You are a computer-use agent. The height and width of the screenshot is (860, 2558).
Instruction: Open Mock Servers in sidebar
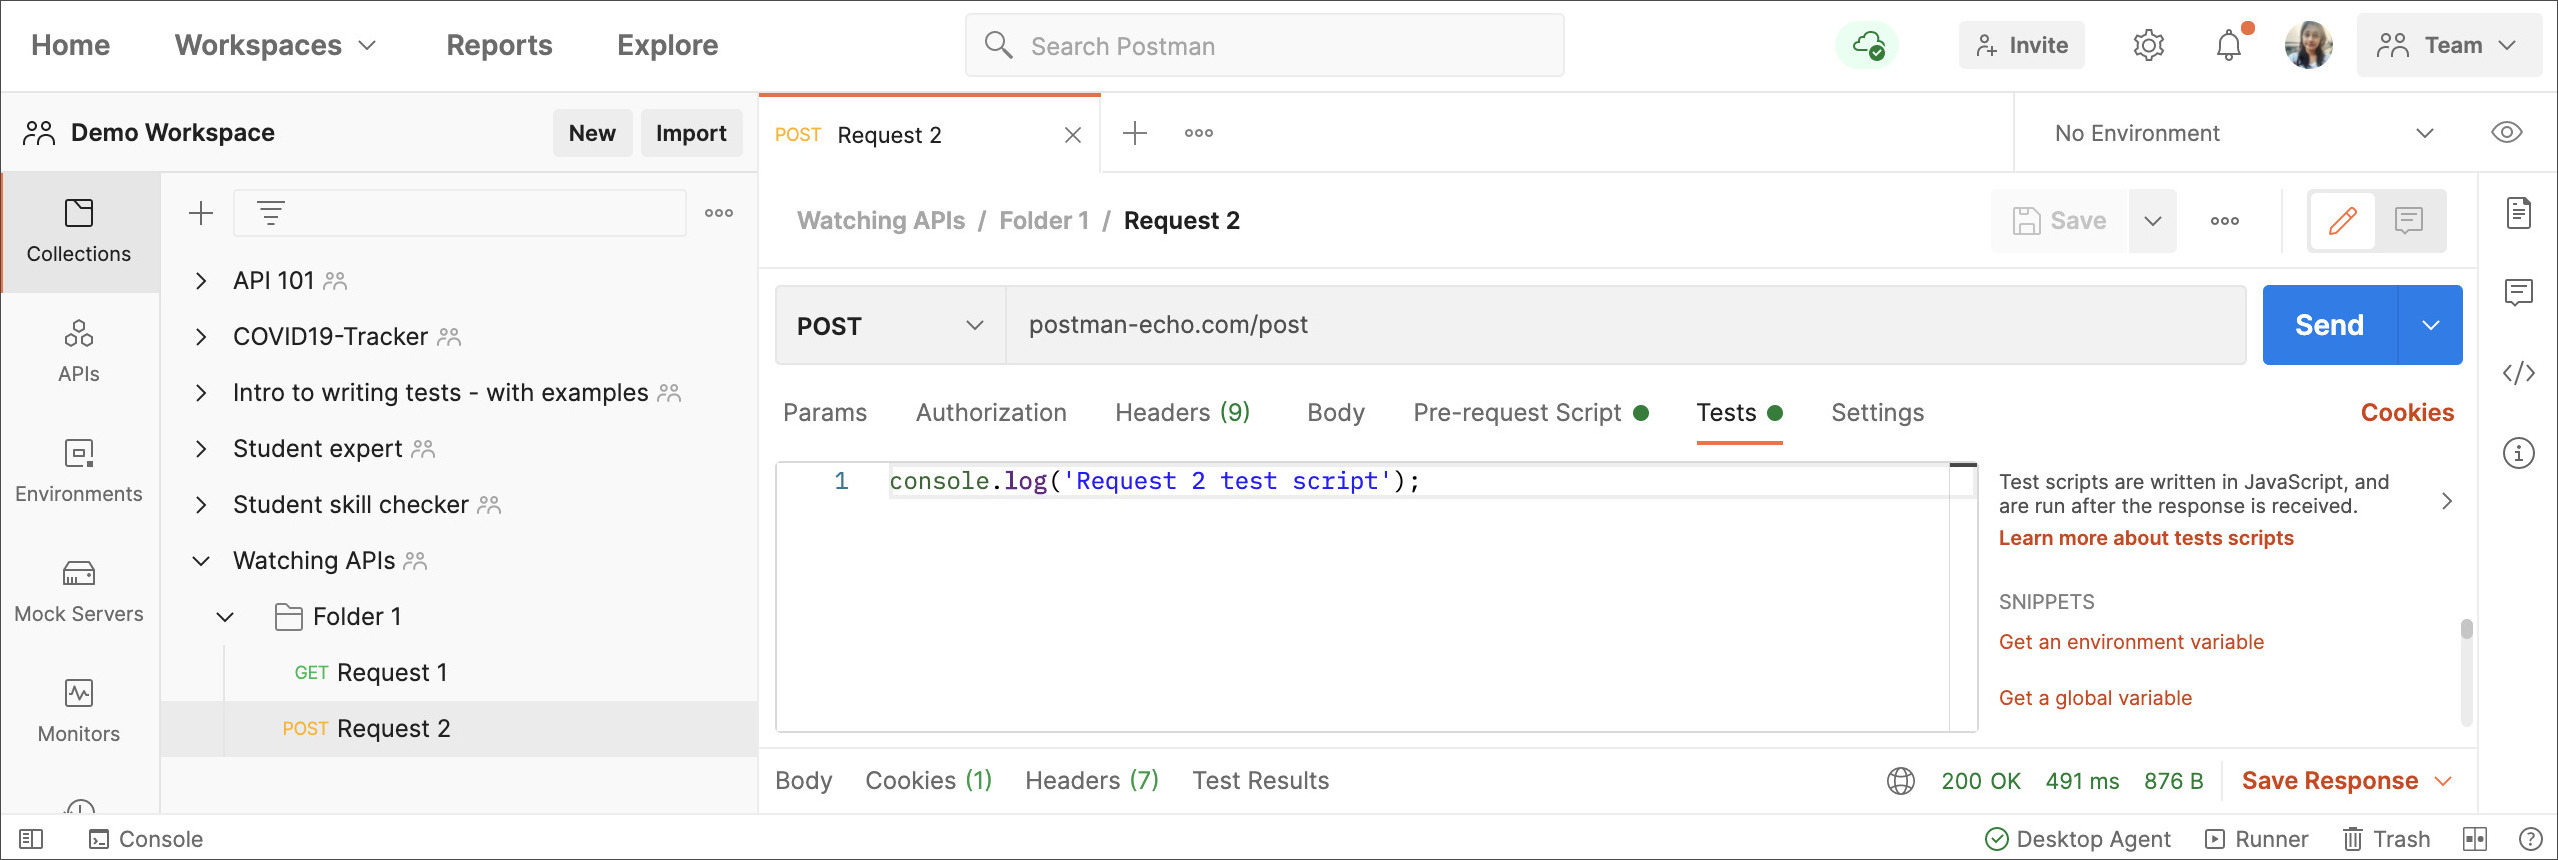point(79,591)
